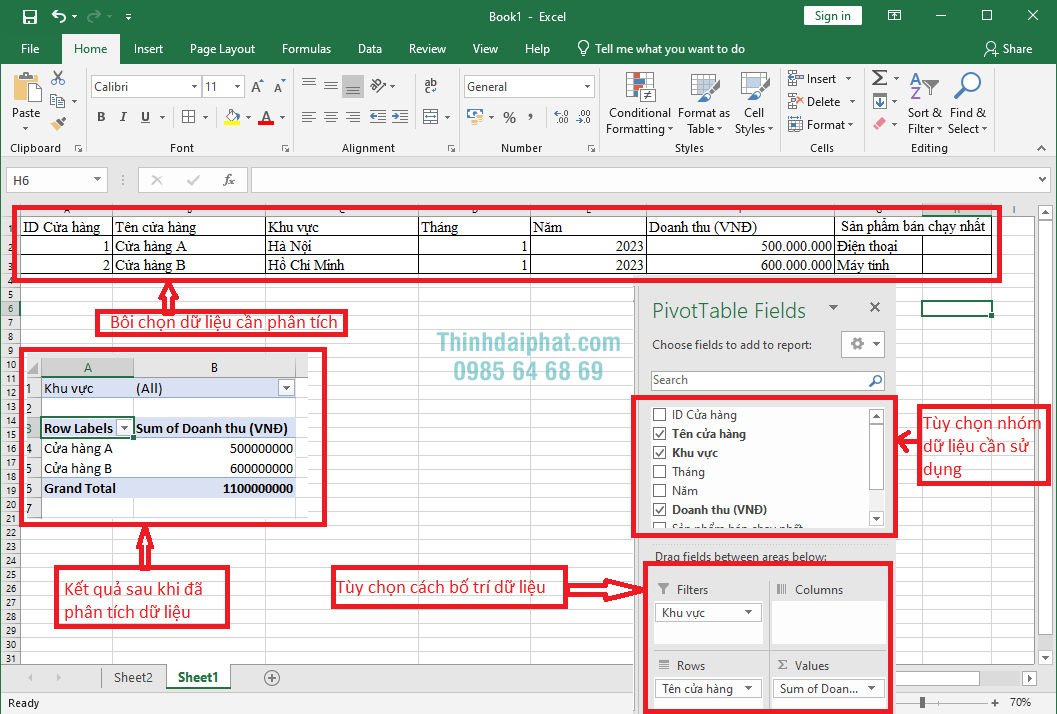Decrease decimal places
Screen dimensions: 1057x714
click(x=584, y=117)
